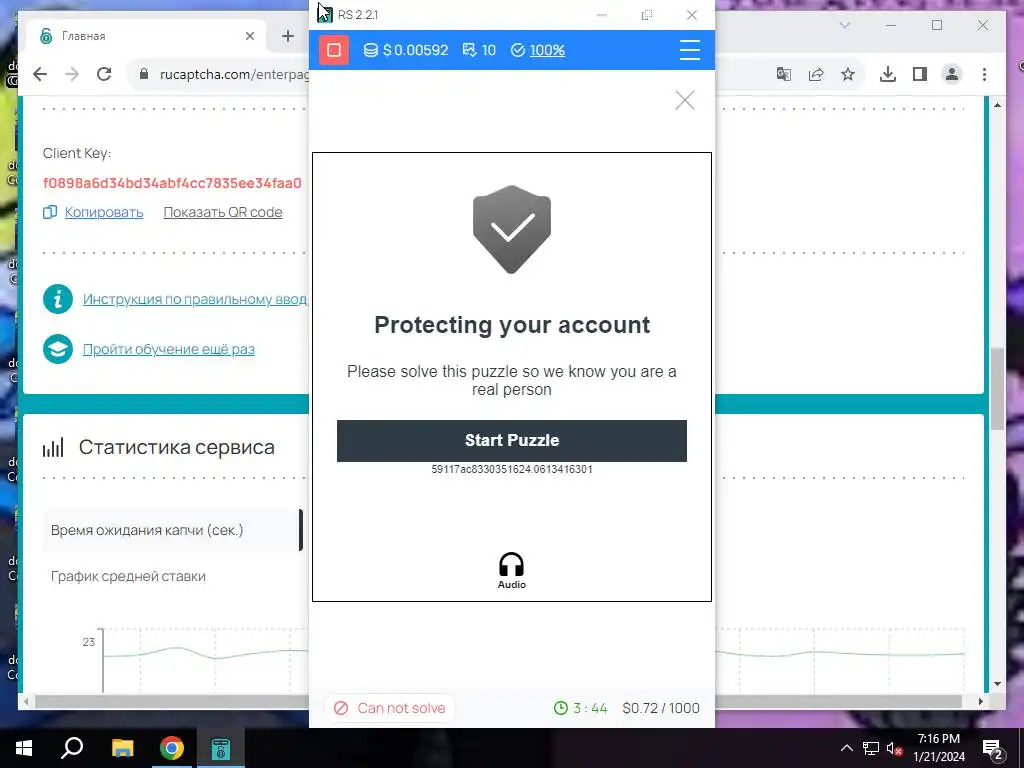Screen dimensions: 1024x768
Task: Open Chrome downloads icon
Action: click(x=888, y=74)
